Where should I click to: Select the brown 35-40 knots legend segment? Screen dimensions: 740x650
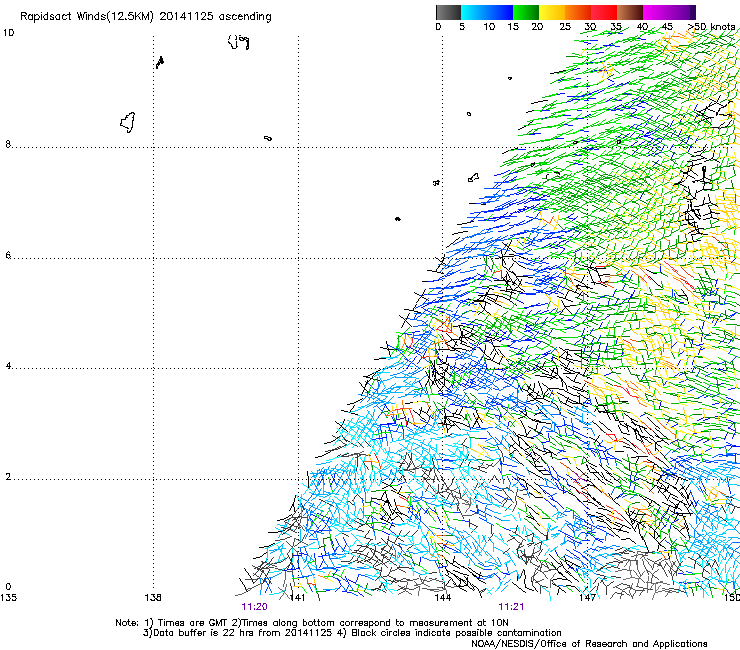tap(630, 12)
